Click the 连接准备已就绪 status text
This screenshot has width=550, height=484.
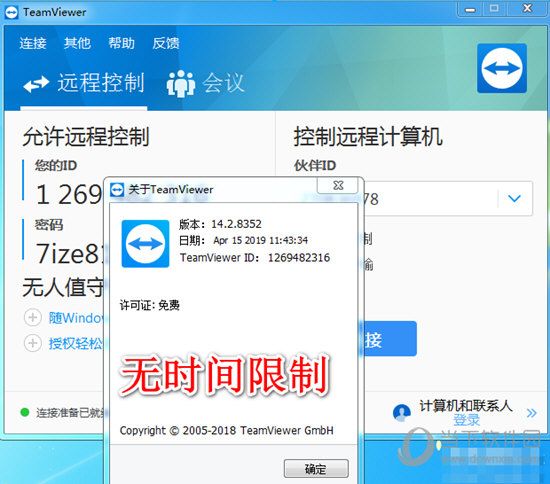pos(70,413)
